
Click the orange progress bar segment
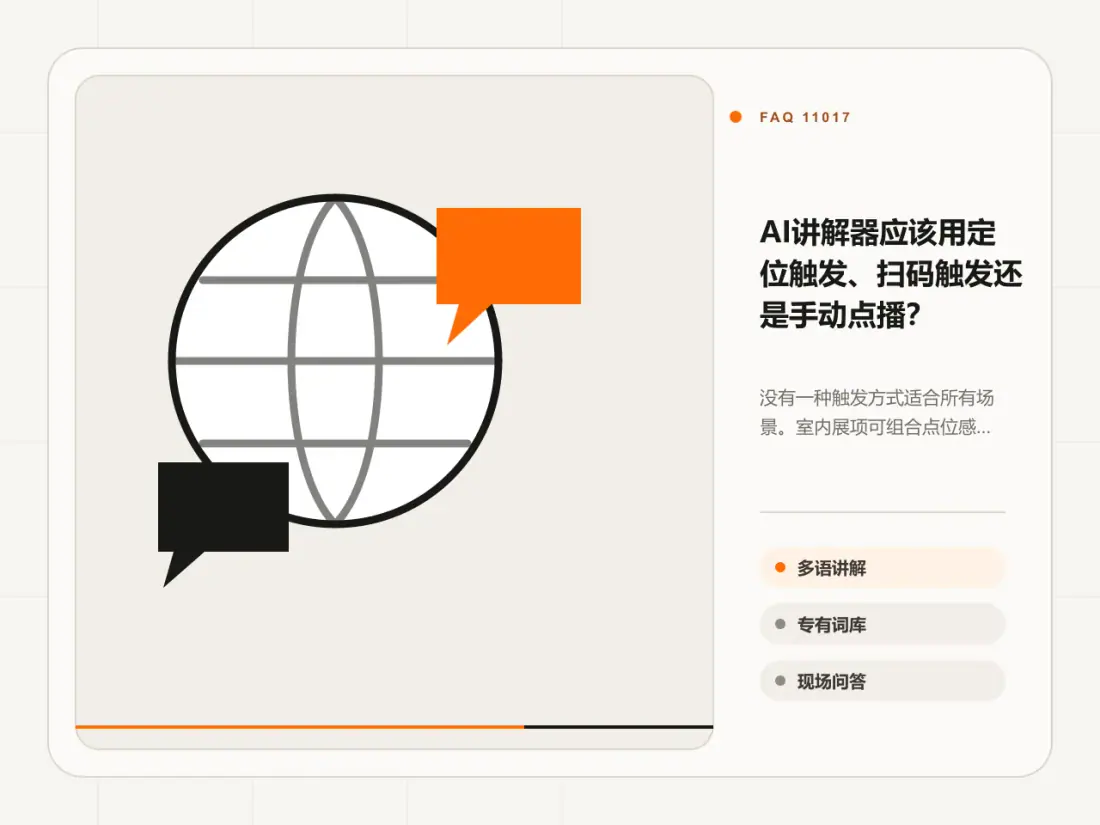(300, 727)
